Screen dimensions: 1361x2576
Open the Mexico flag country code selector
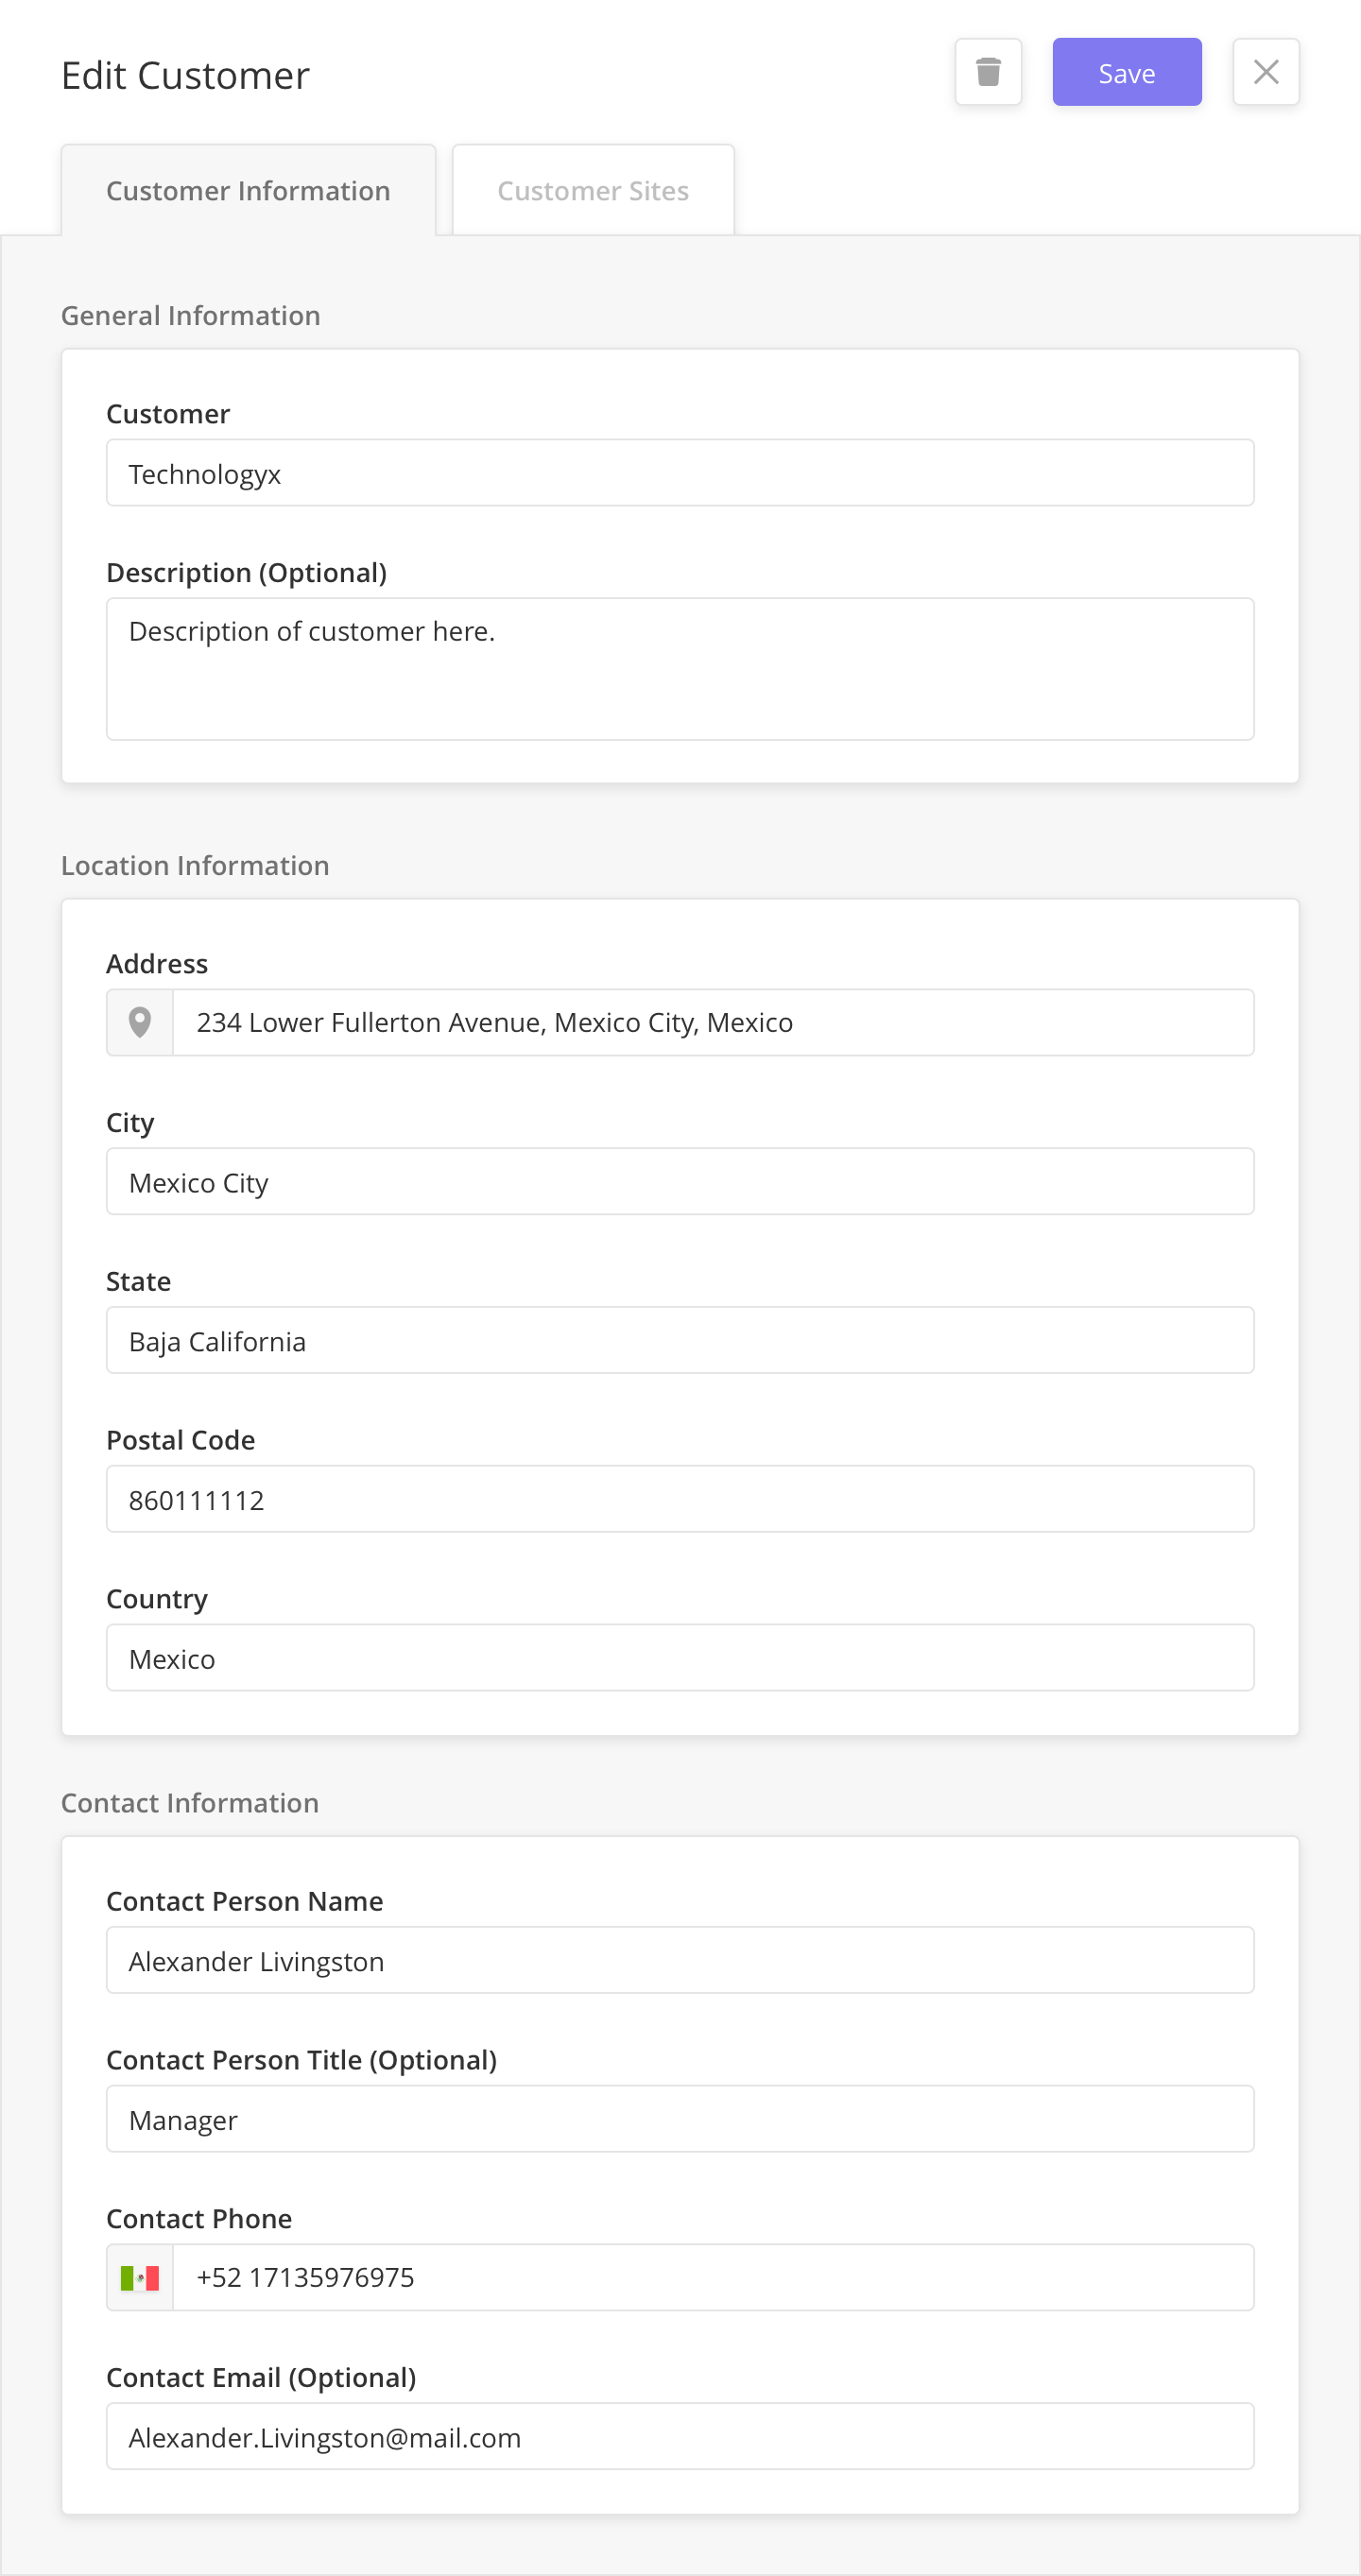tap(140, 2277)
